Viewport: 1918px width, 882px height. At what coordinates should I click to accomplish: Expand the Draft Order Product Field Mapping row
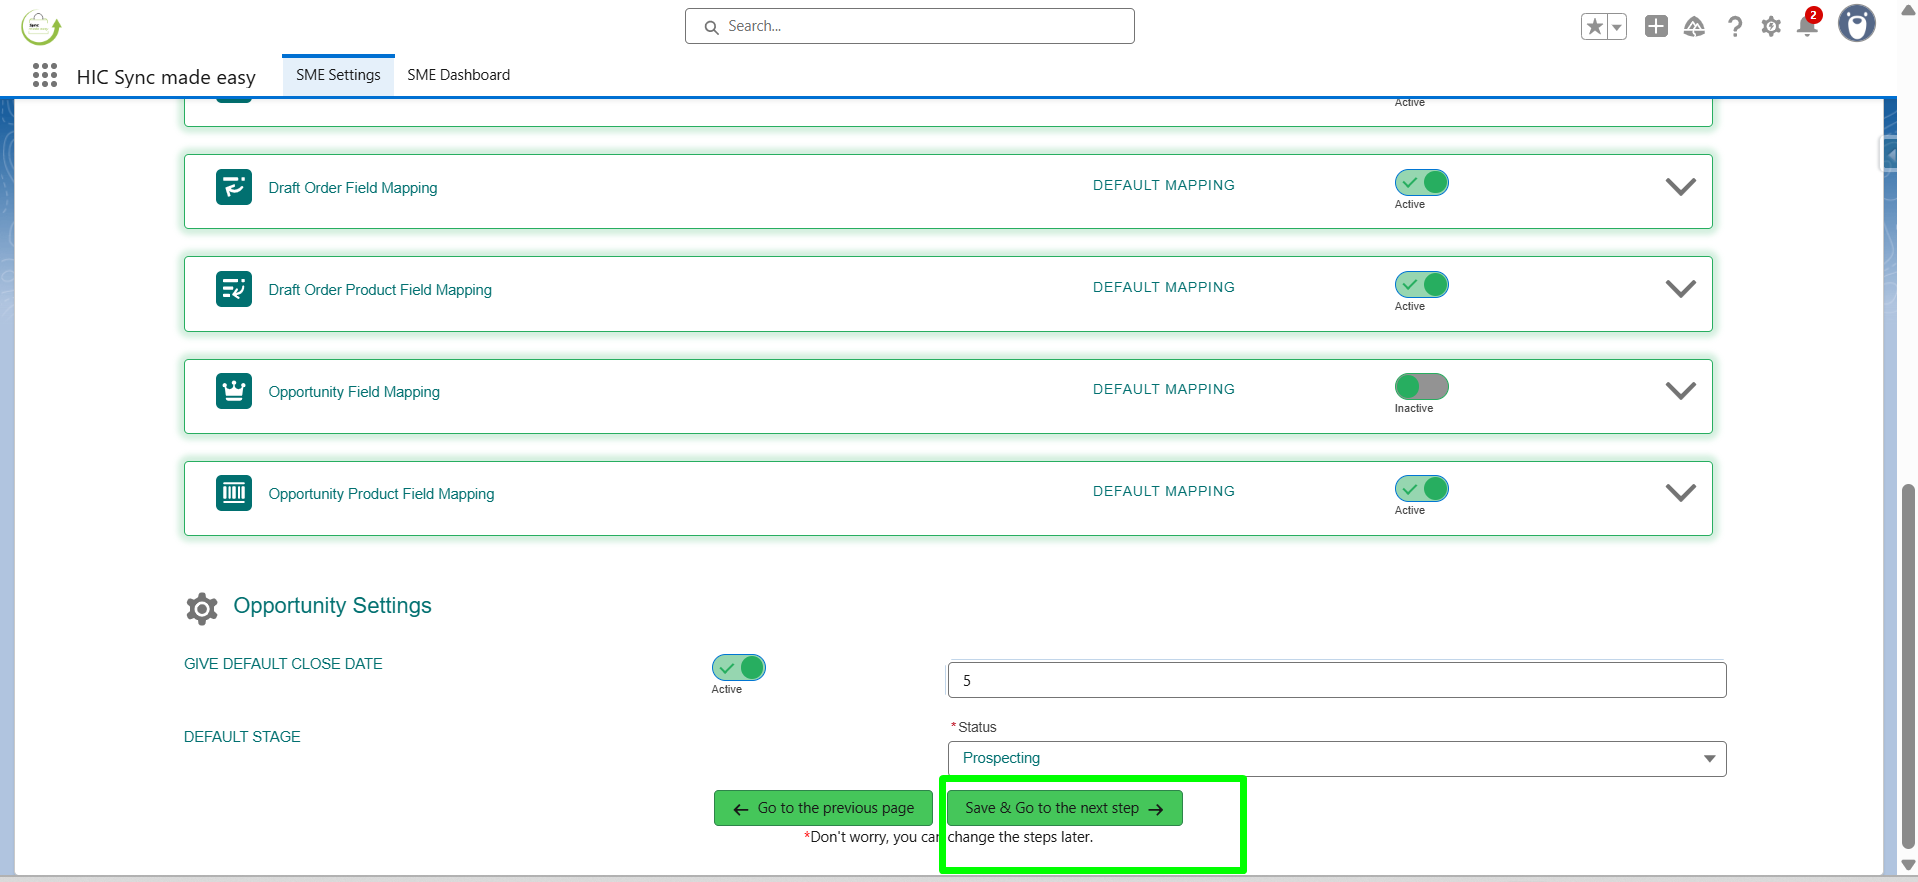click(1680, 289)
